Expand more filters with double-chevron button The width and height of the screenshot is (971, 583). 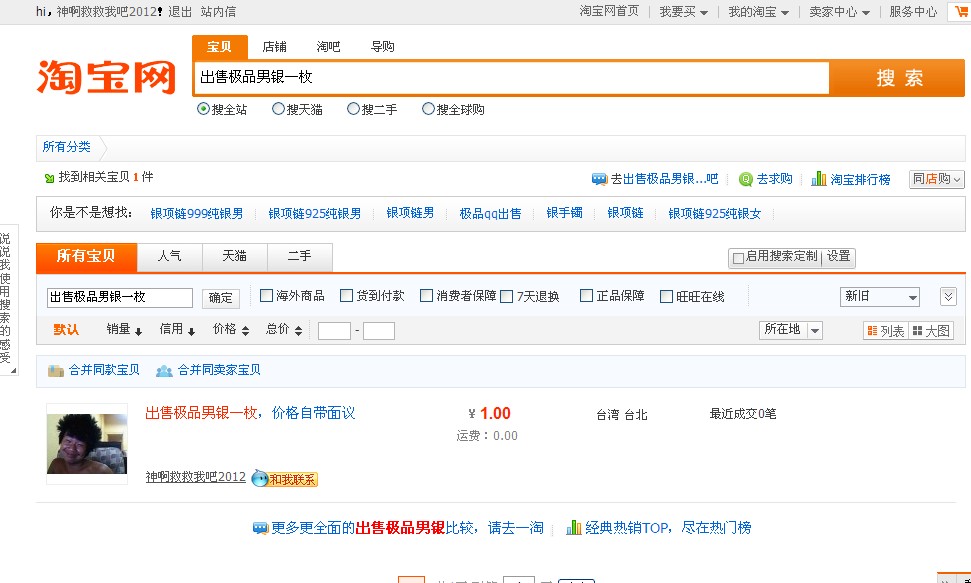[x=948, y=297]
